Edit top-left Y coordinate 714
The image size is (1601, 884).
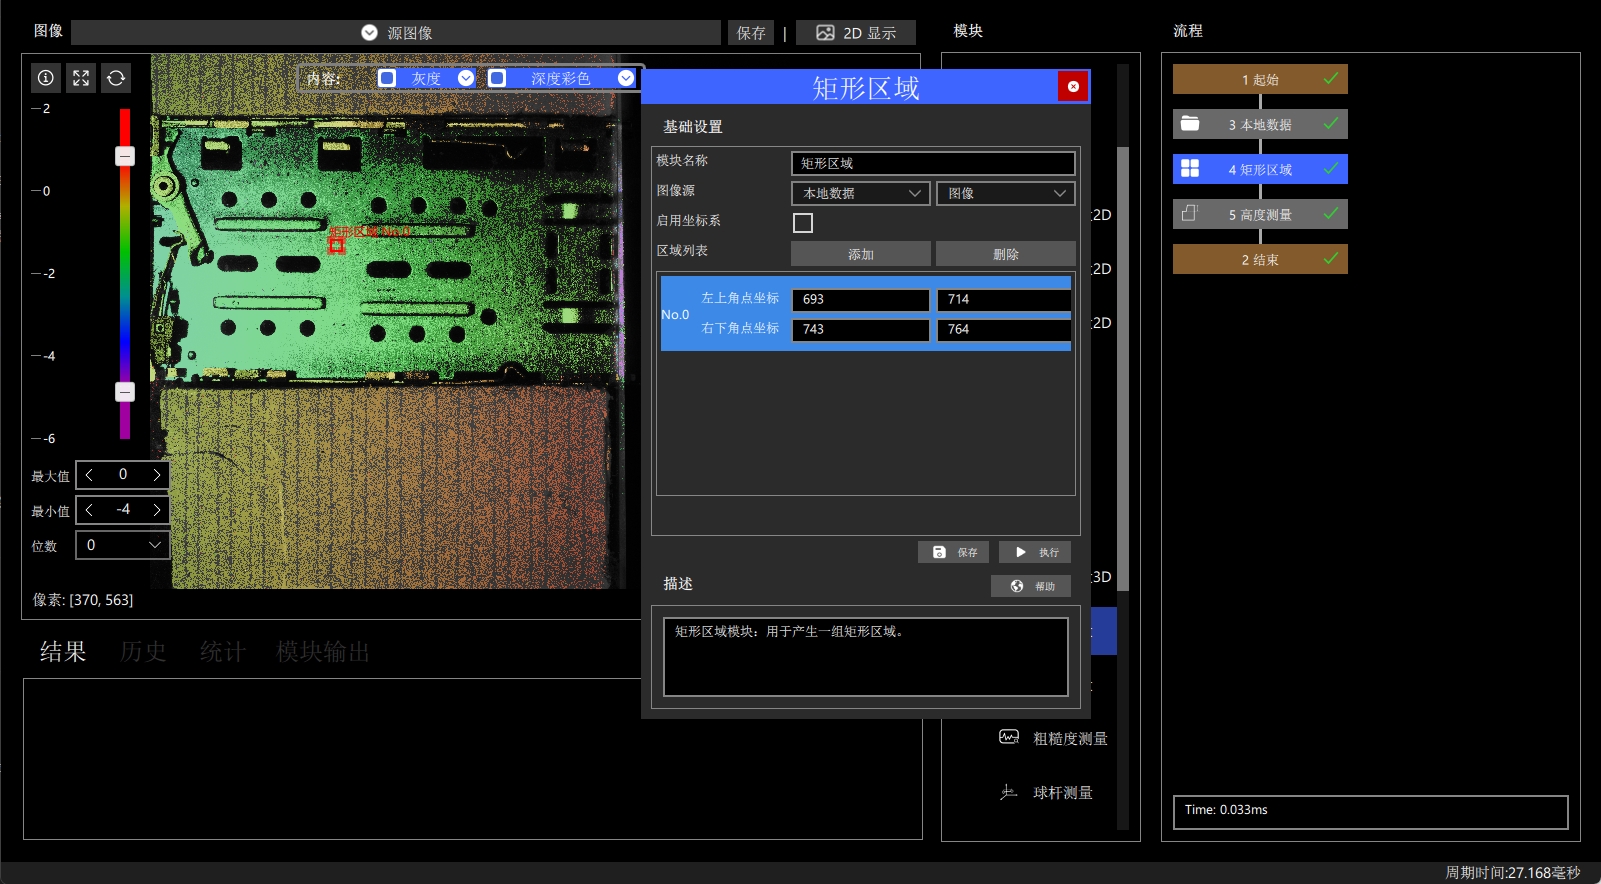pos(1004,299)
